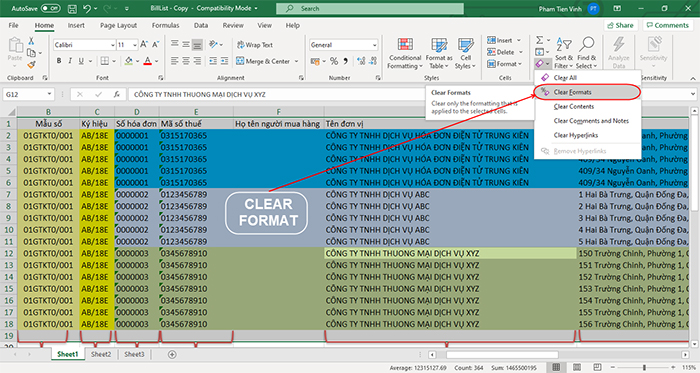Open Sort & Filter menu
This screenshot has height=373, width=700.
click(x=564, y=53)
